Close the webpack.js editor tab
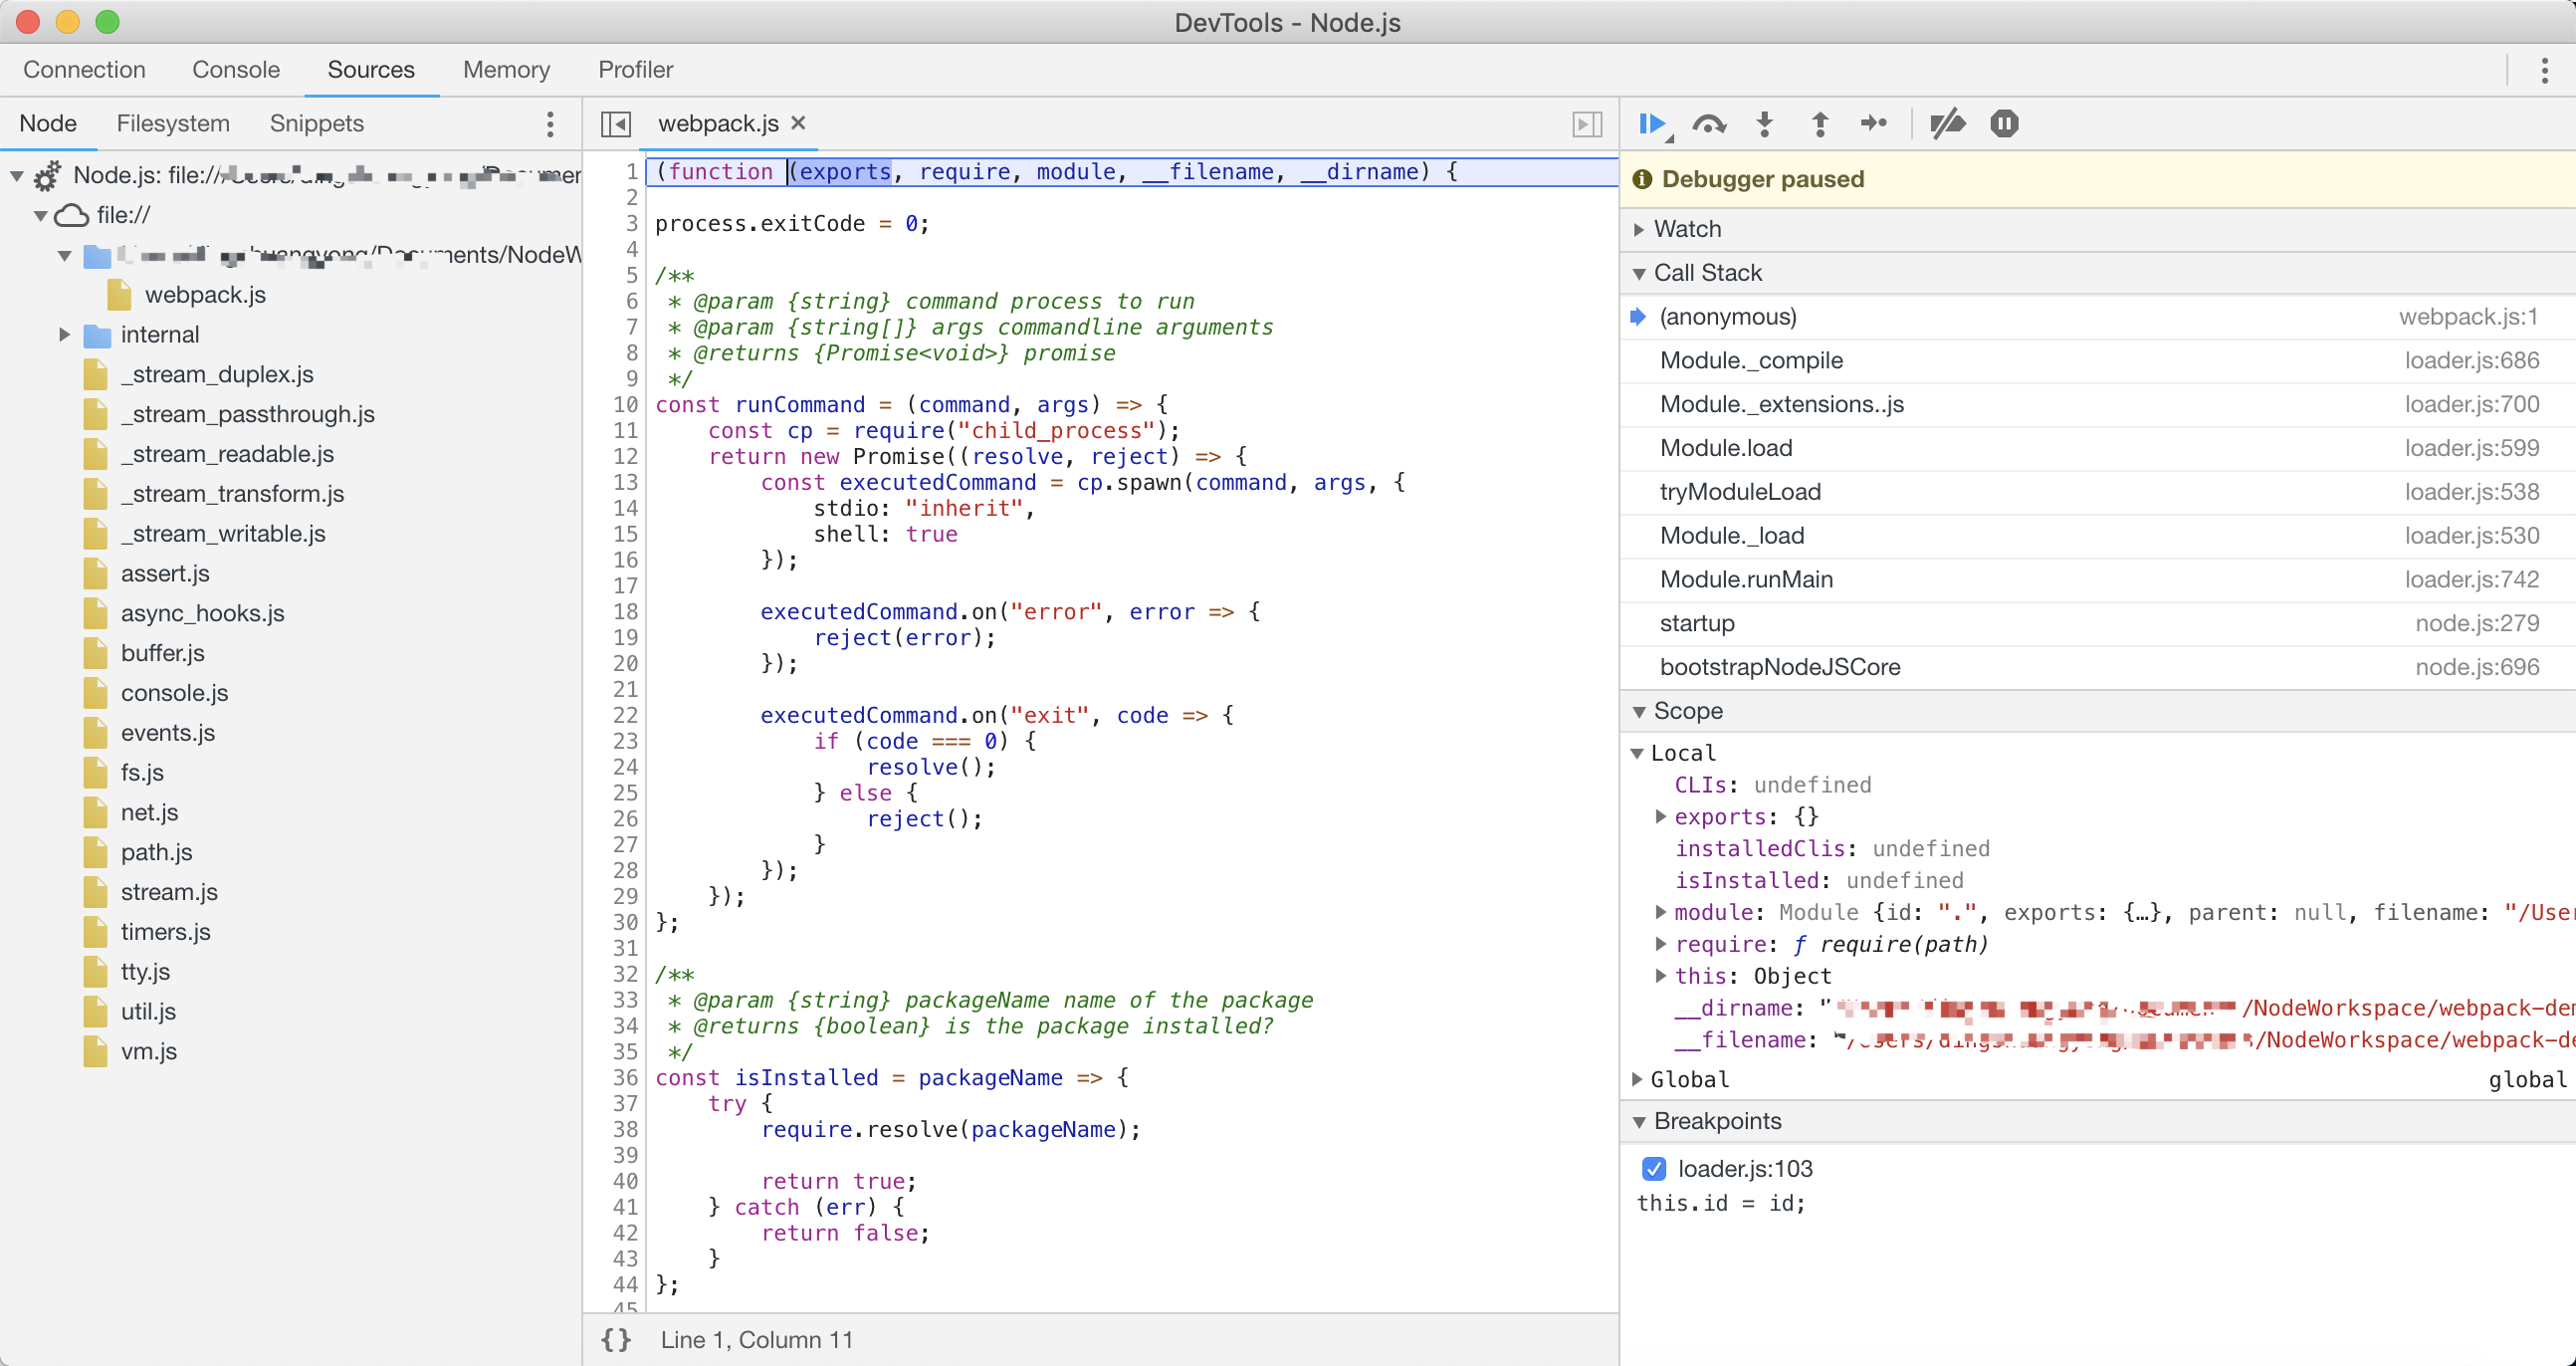2576x1366 pixels. point(798,123)
